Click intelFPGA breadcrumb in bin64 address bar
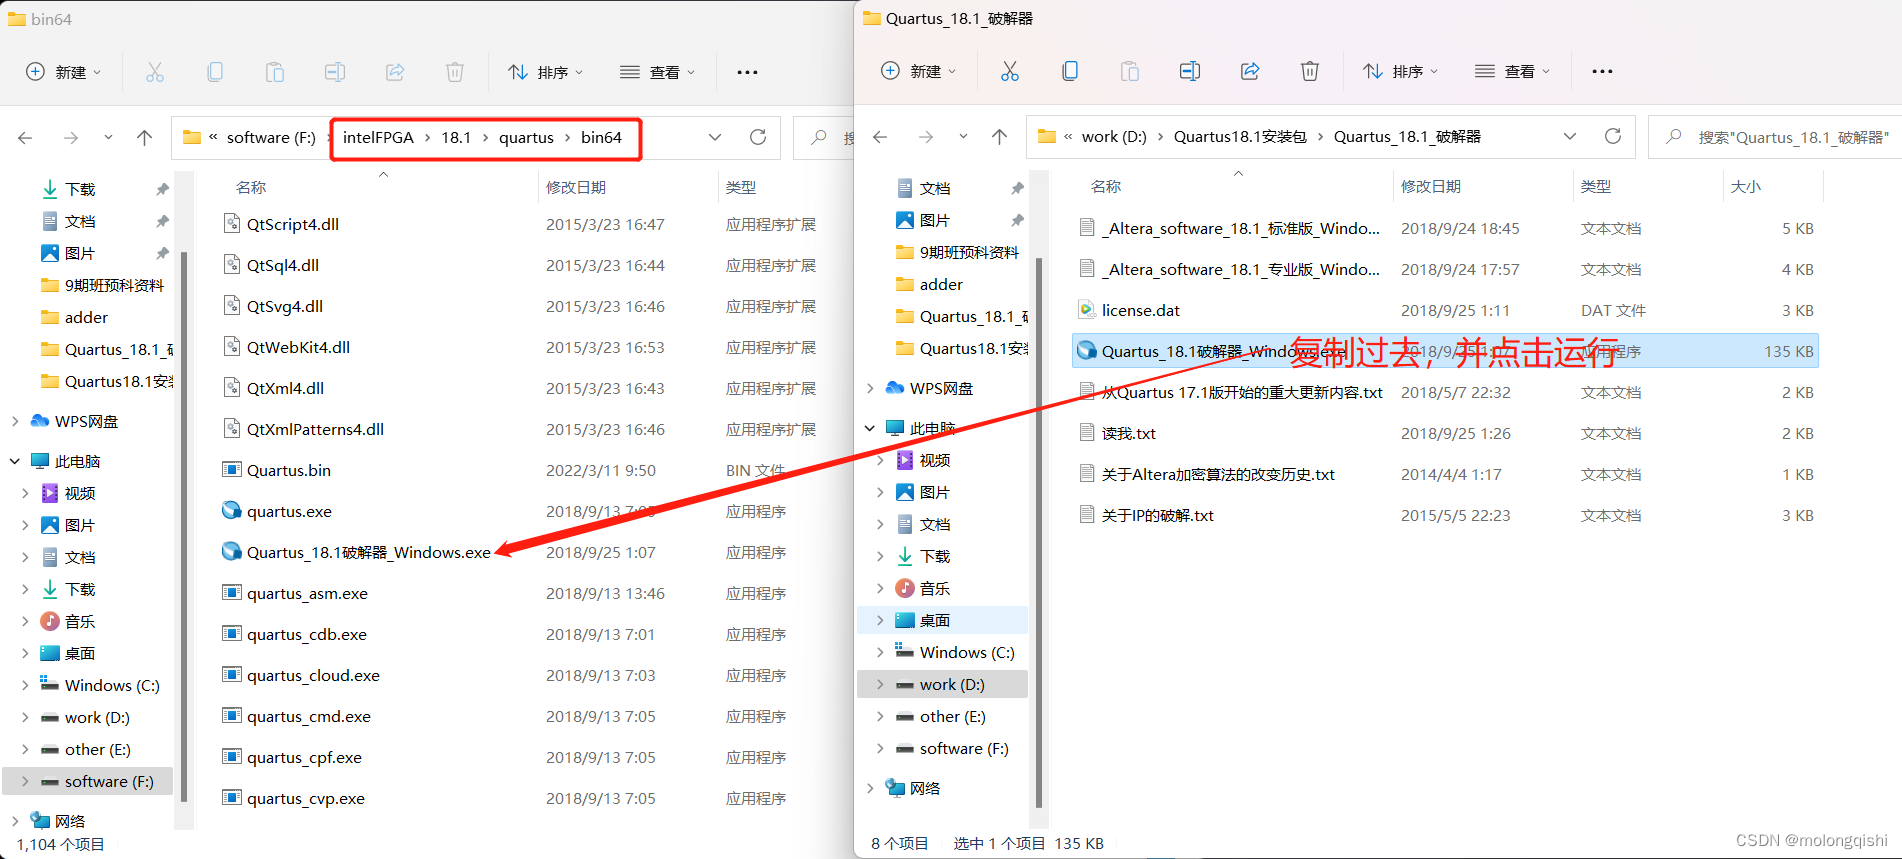 (x=378, y=137)
